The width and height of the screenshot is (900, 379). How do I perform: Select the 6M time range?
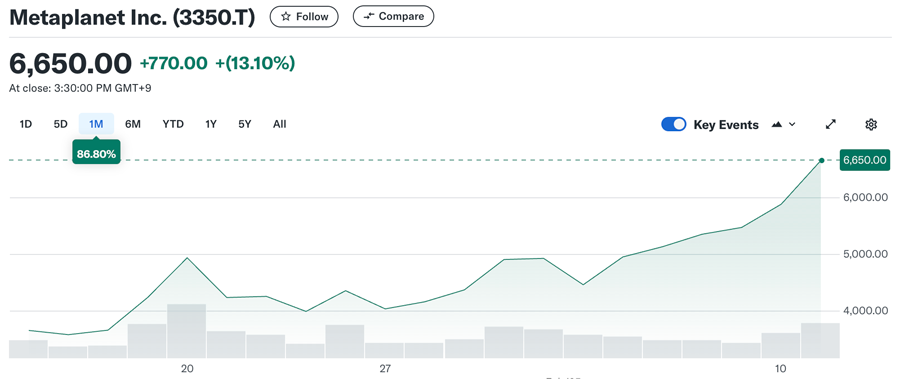[x=133, y=124]
